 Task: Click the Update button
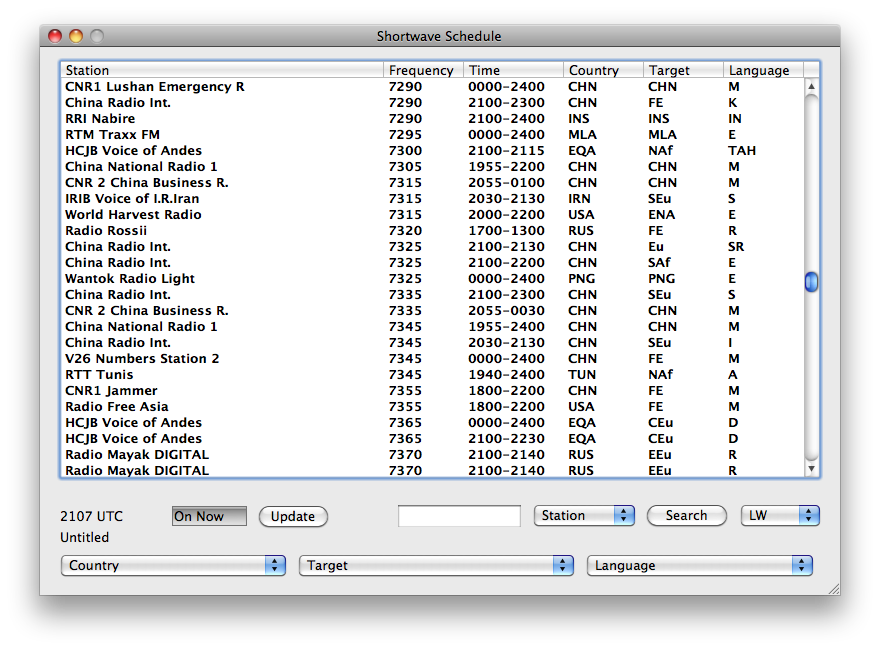(293, 516)
